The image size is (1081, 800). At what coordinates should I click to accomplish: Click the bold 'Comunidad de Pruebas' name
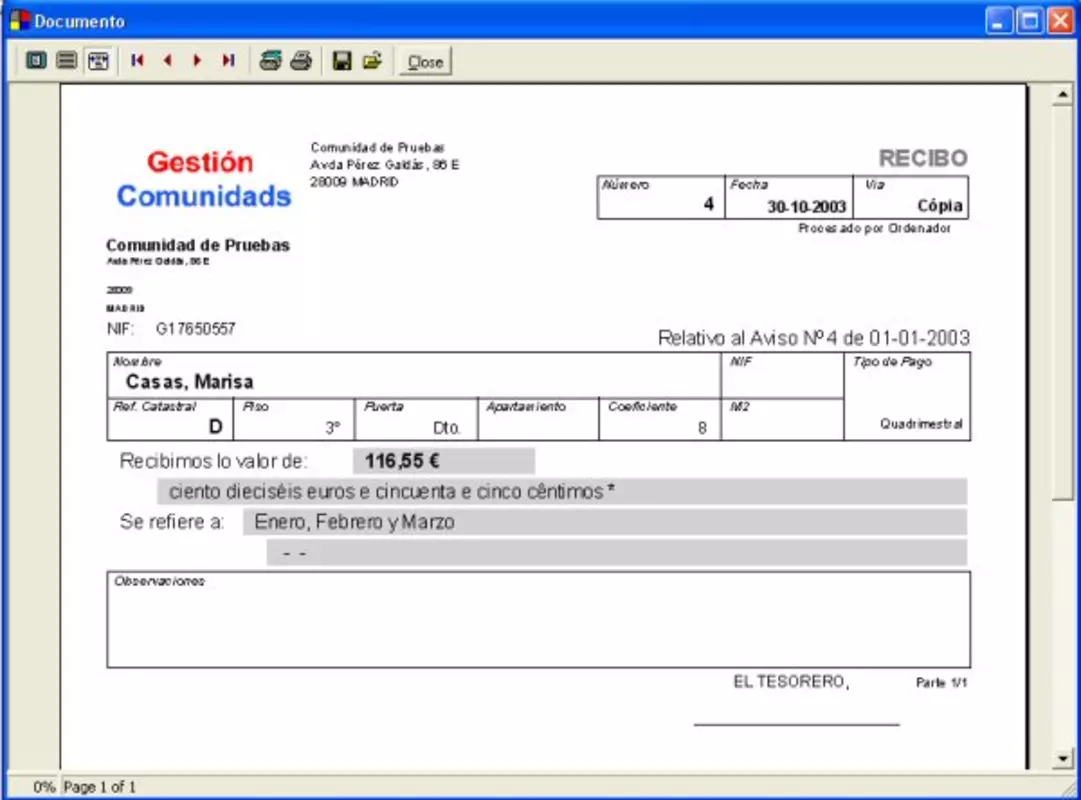198,245
